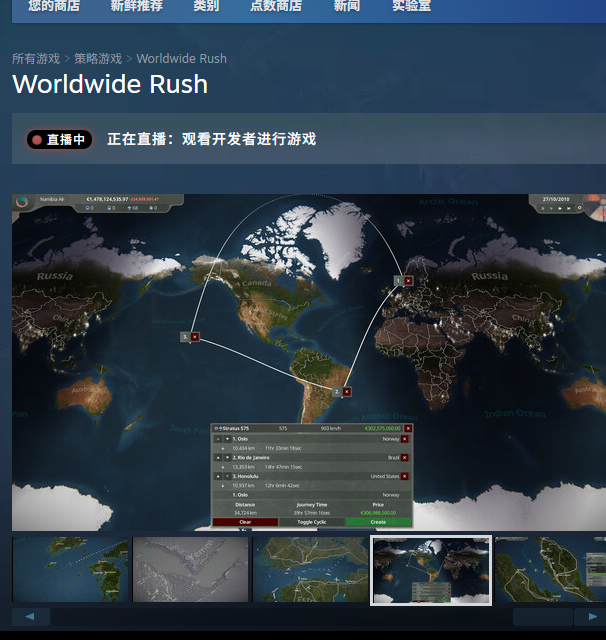This screenshot has width=606, height=640.
Task: Open the 正在直播:观看开发者进行游戏 broadcast link
Action: click(x=211, y=139)
